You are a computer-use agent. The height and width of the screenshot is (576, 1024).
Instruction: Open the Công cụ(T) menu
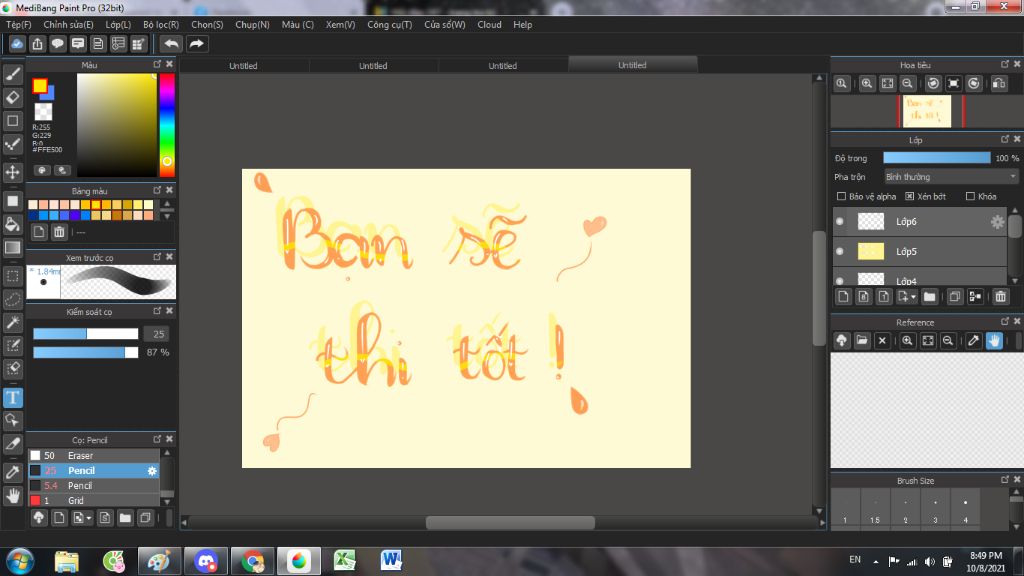[x=390, y=25]
